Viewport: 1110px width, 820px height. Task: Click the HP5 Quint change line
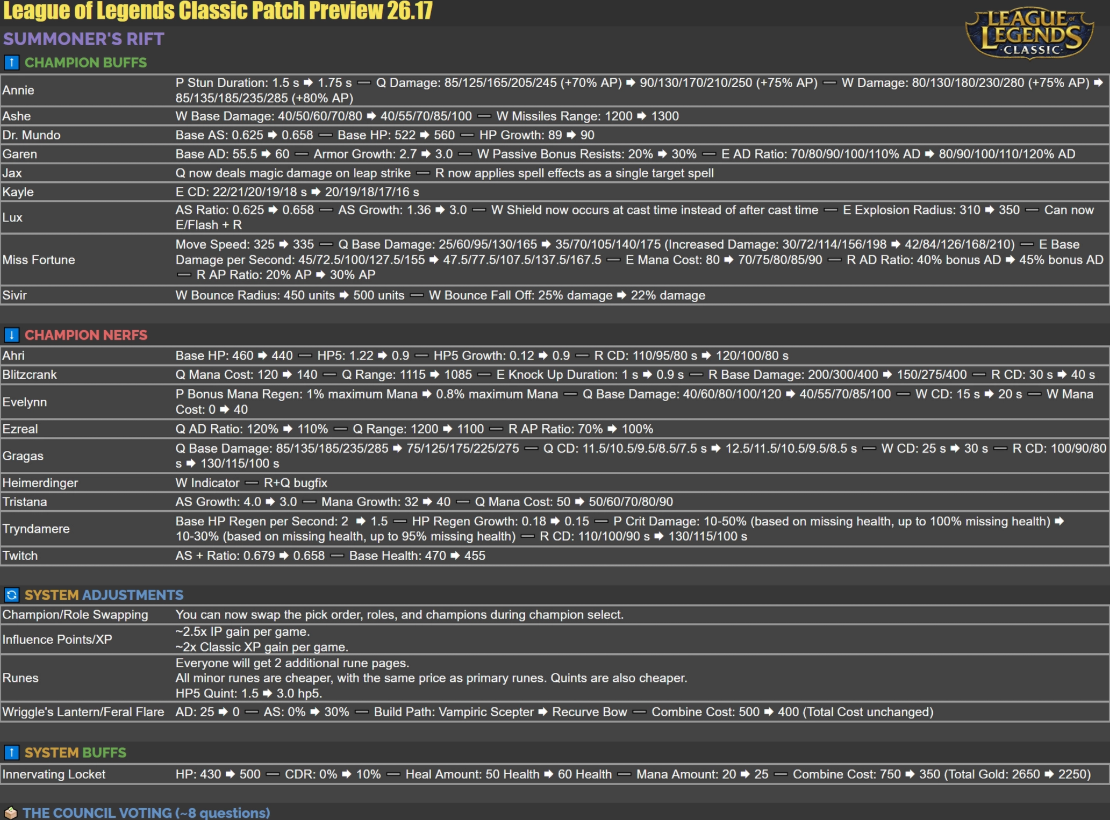[248, 693]
